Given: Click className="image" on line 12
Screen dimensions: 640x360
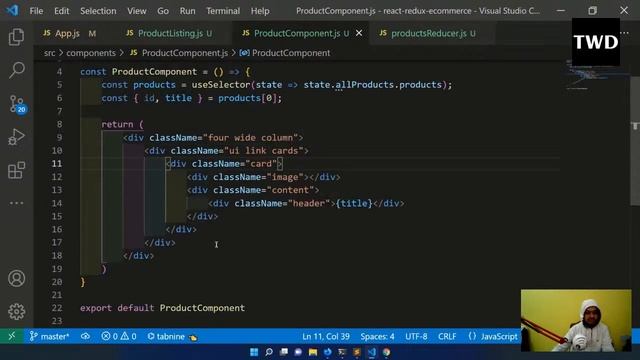Looking at the screenshot, I should (x=258, y=177).
